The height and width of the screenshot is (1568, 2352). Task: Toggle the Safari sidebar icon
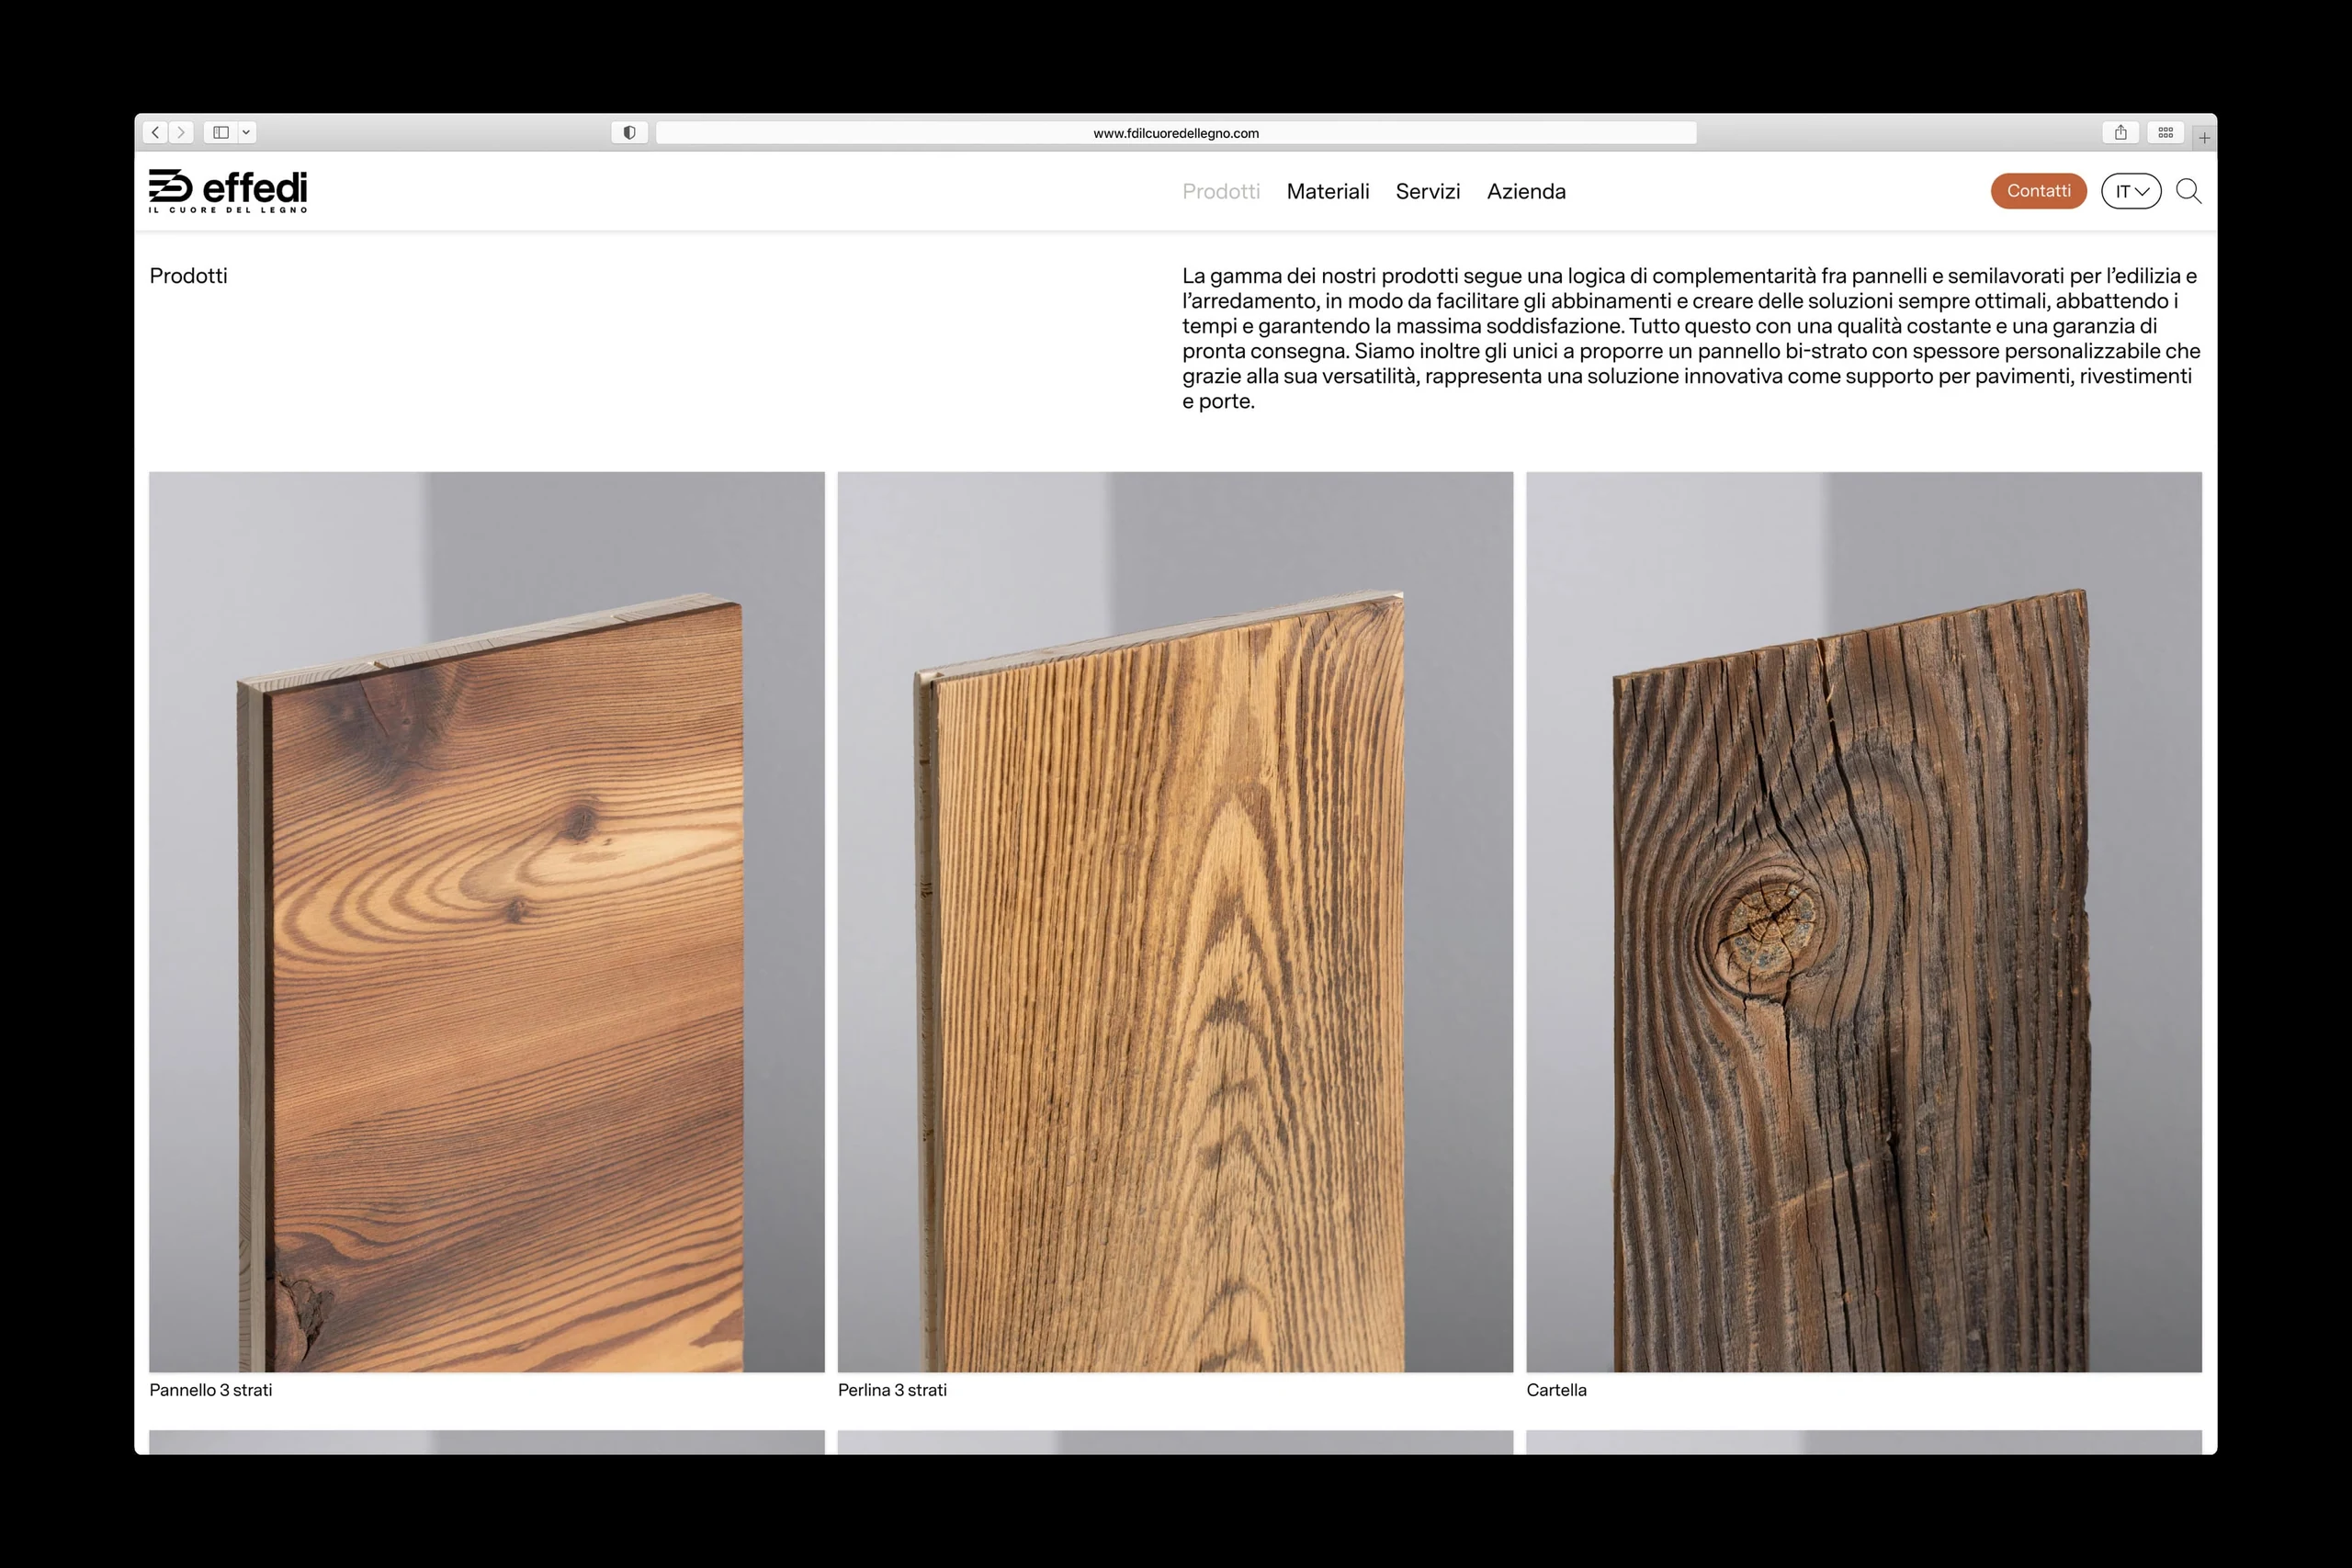221,132
